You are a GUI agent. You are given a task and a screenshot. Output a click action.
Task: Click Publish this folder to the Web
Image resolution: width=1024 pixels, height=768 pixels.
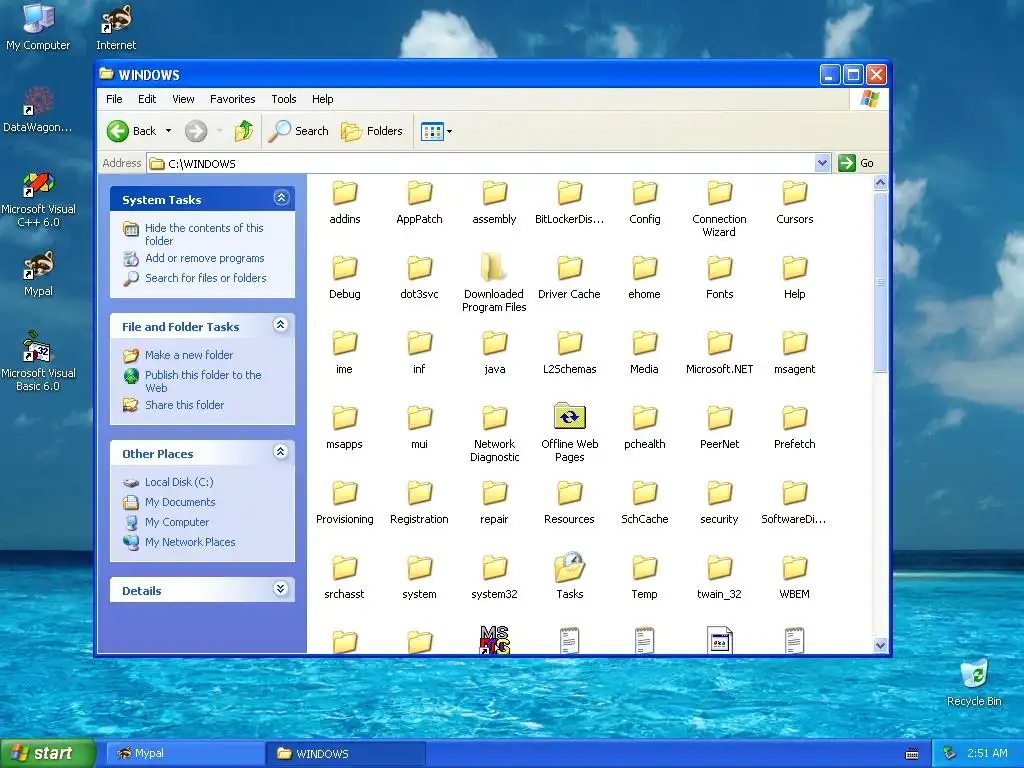click(x=203, y=381)
